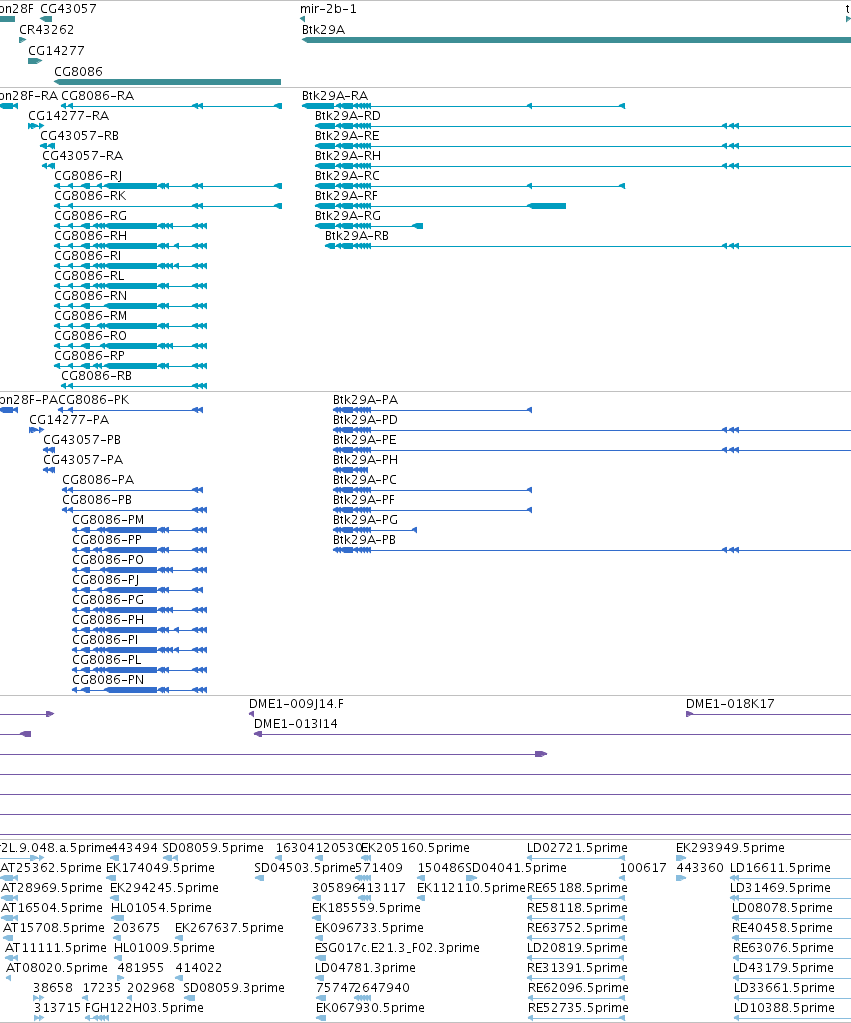
Task: Open protein CG43057-PB
Action: pos(82,440)
